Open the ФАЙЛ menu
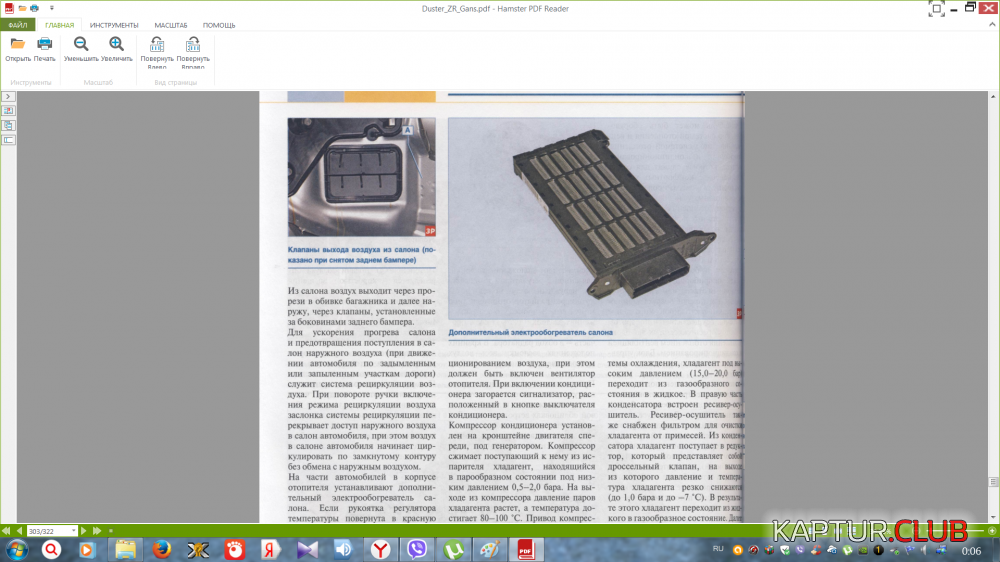Screen dimensions: 1000x562 pyautogui.click(x=18, y=24)
